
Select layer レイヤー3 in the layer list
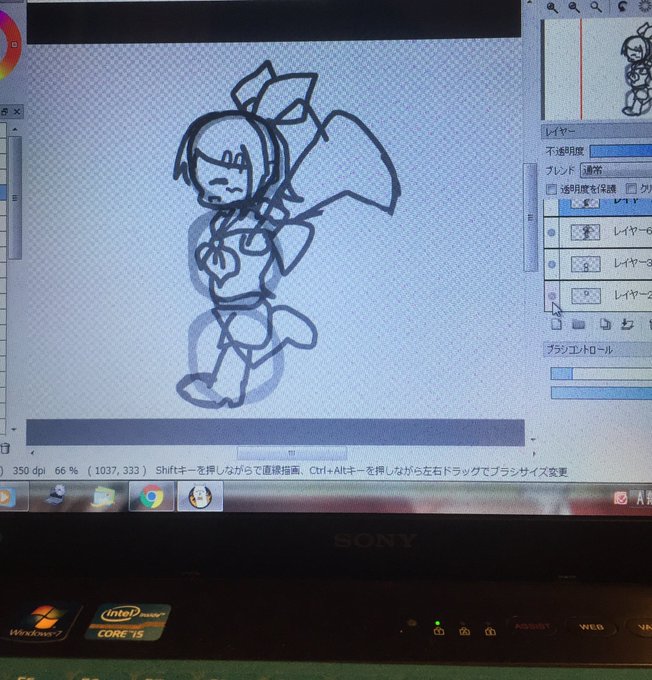(x=606, y=264)
